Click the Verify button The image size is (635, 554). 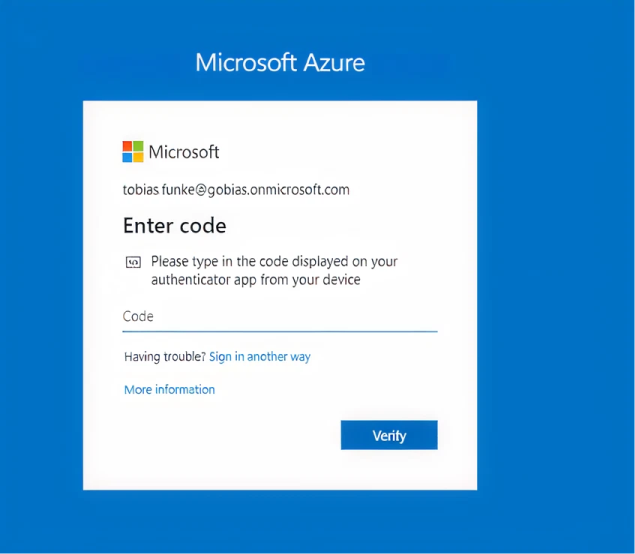pyautogui.click(x=389, y=435)
